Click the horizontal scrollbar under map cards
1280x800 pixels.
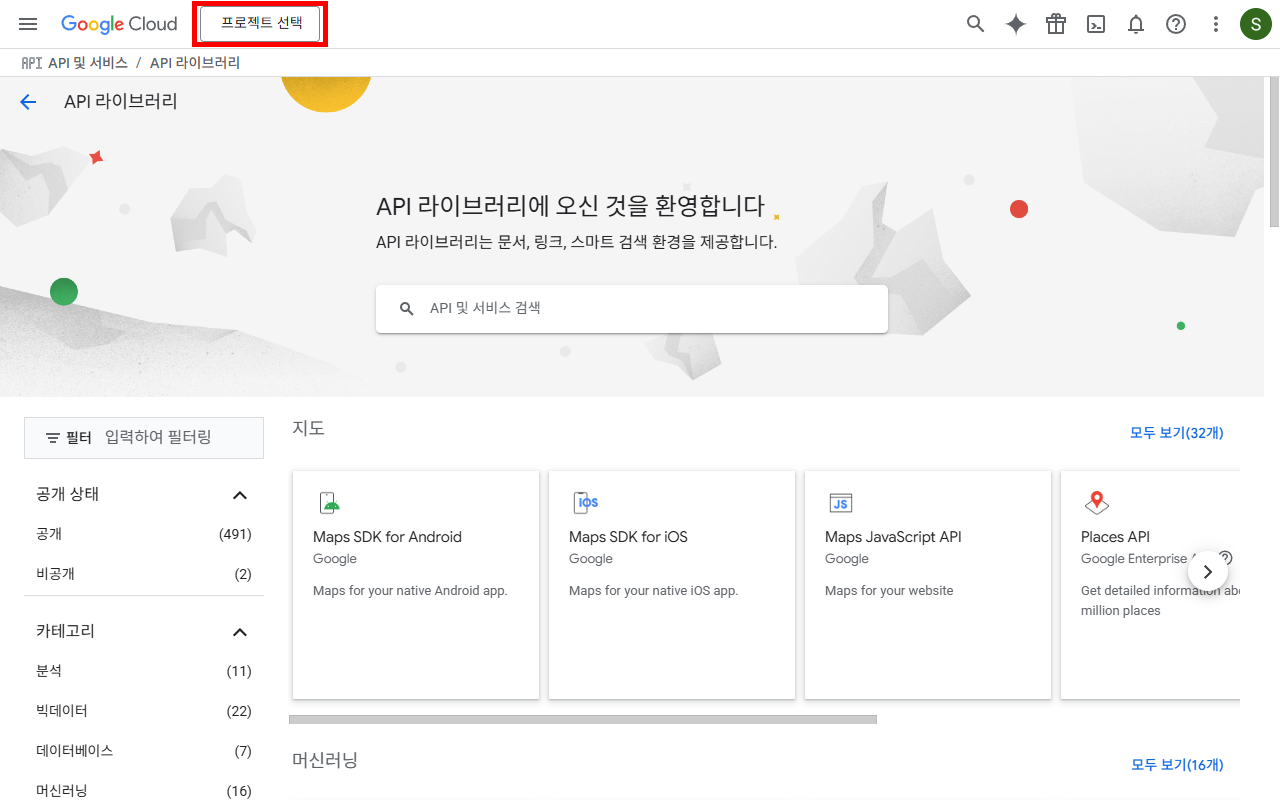[583, 719]
